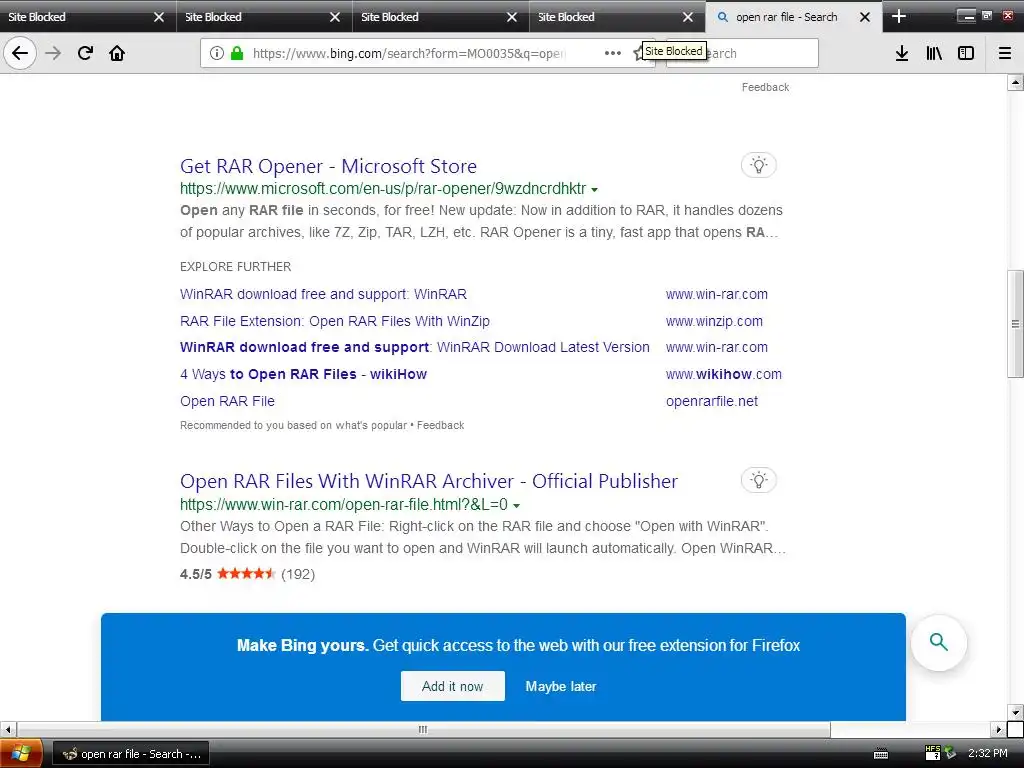
Task: Switch to the second Site Blocked tab
Action: click(264, 17)
